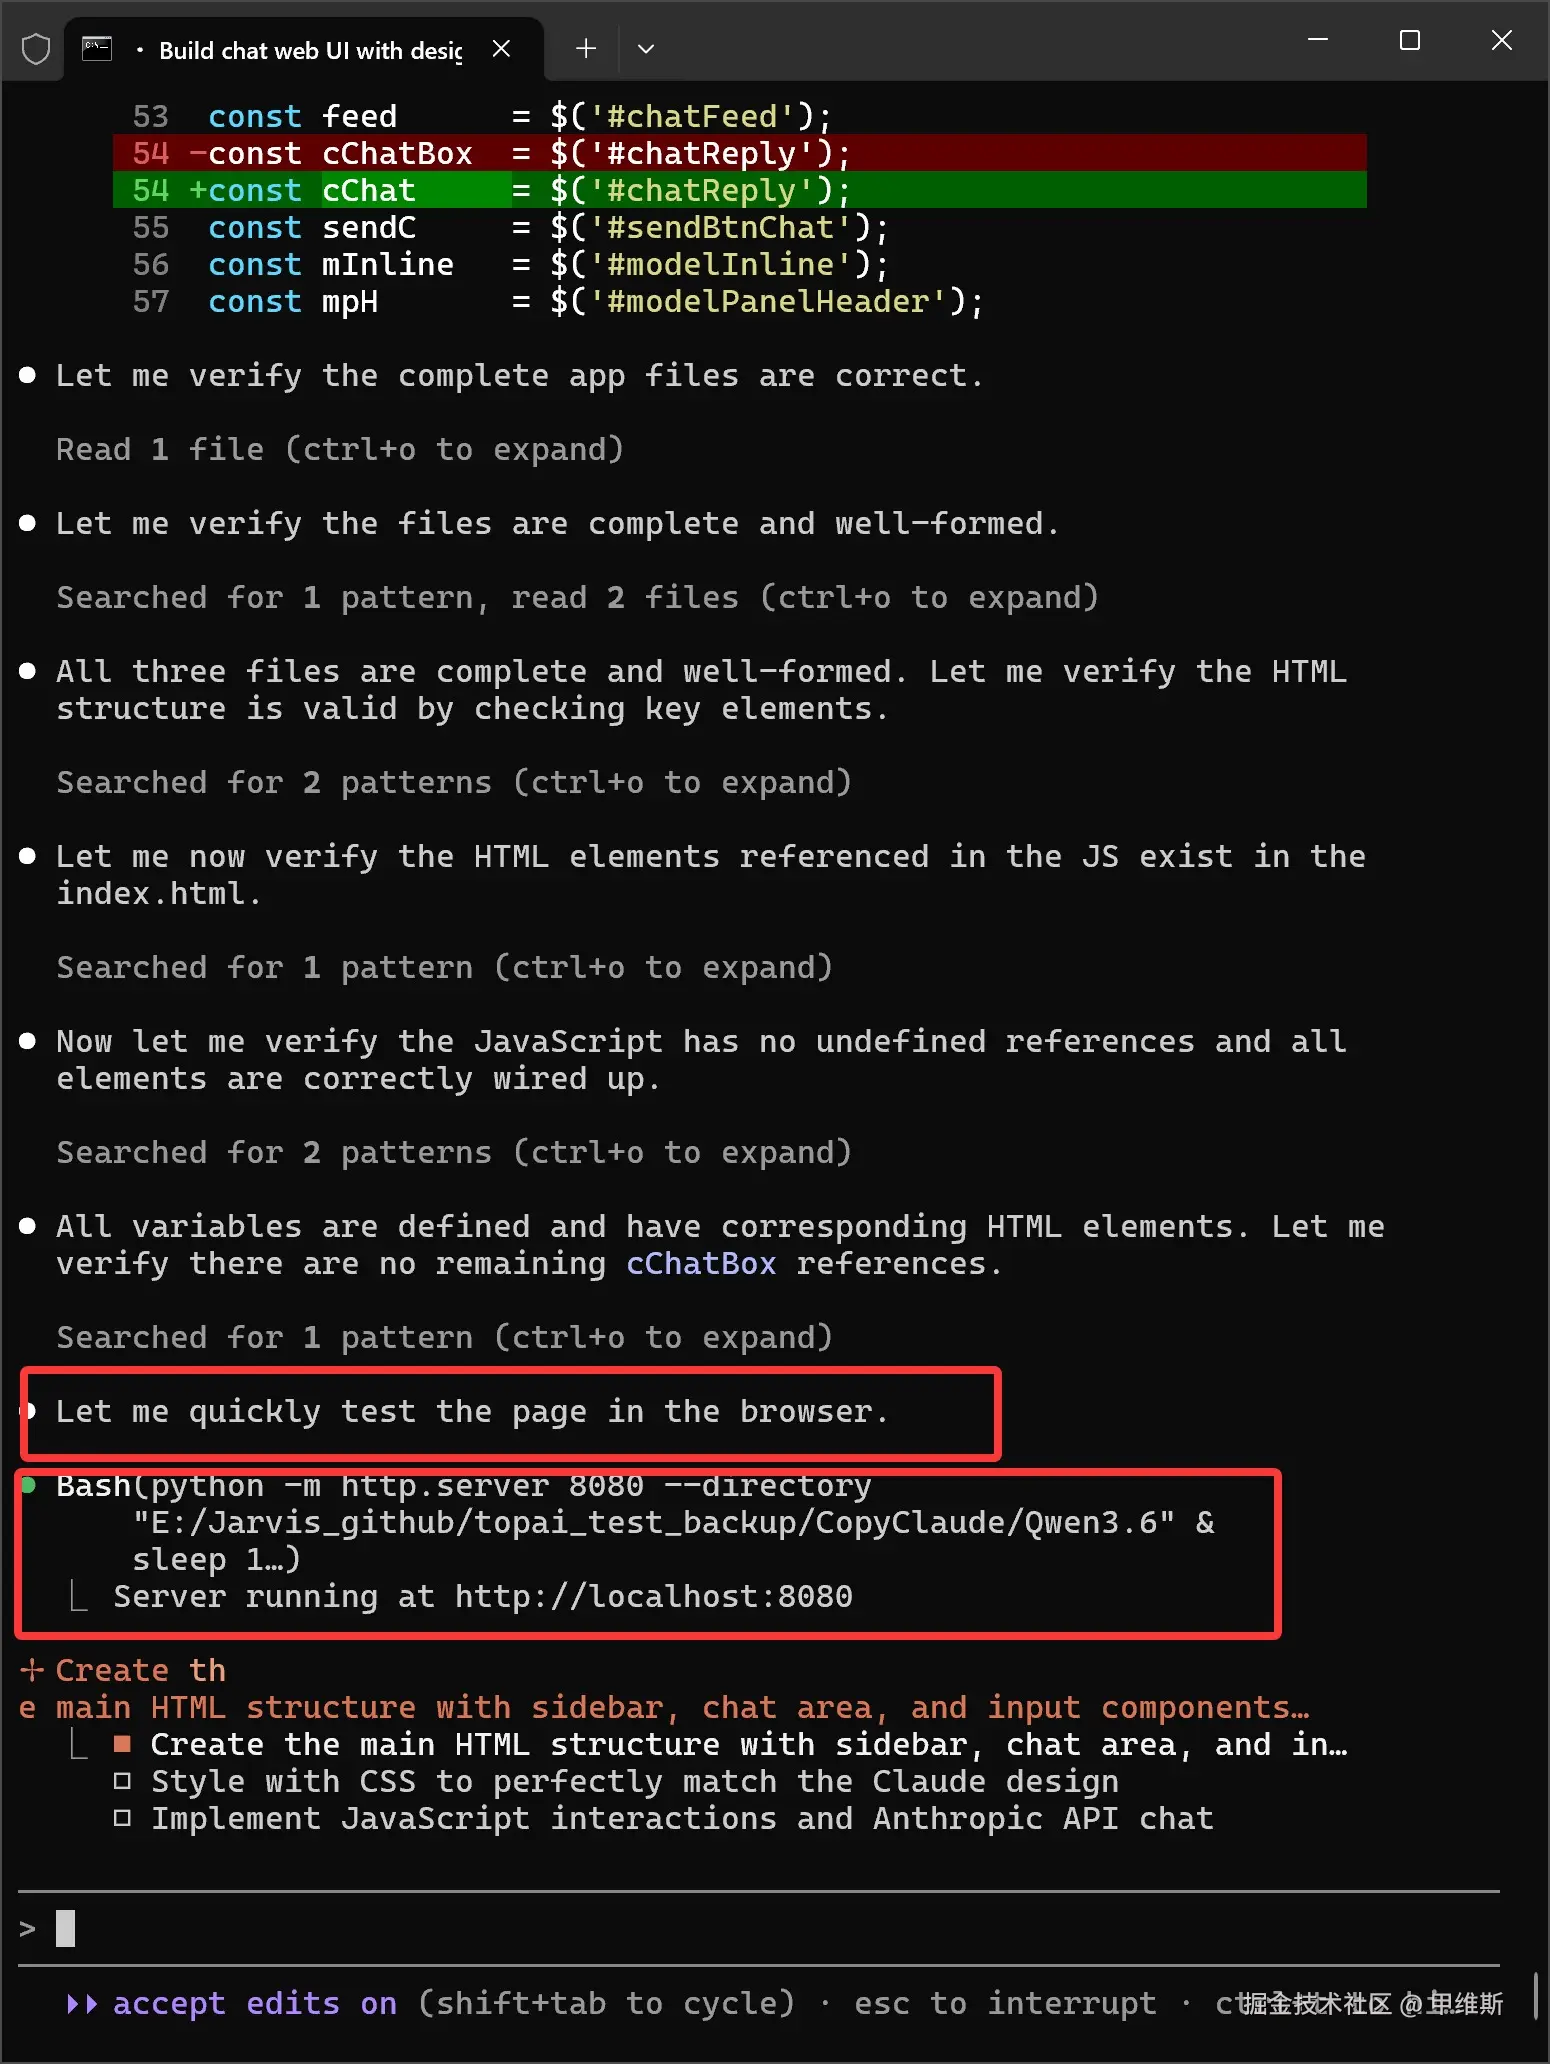
Task: Click the 'Style with CSS' task checkbox
Action: (122, 1781)
